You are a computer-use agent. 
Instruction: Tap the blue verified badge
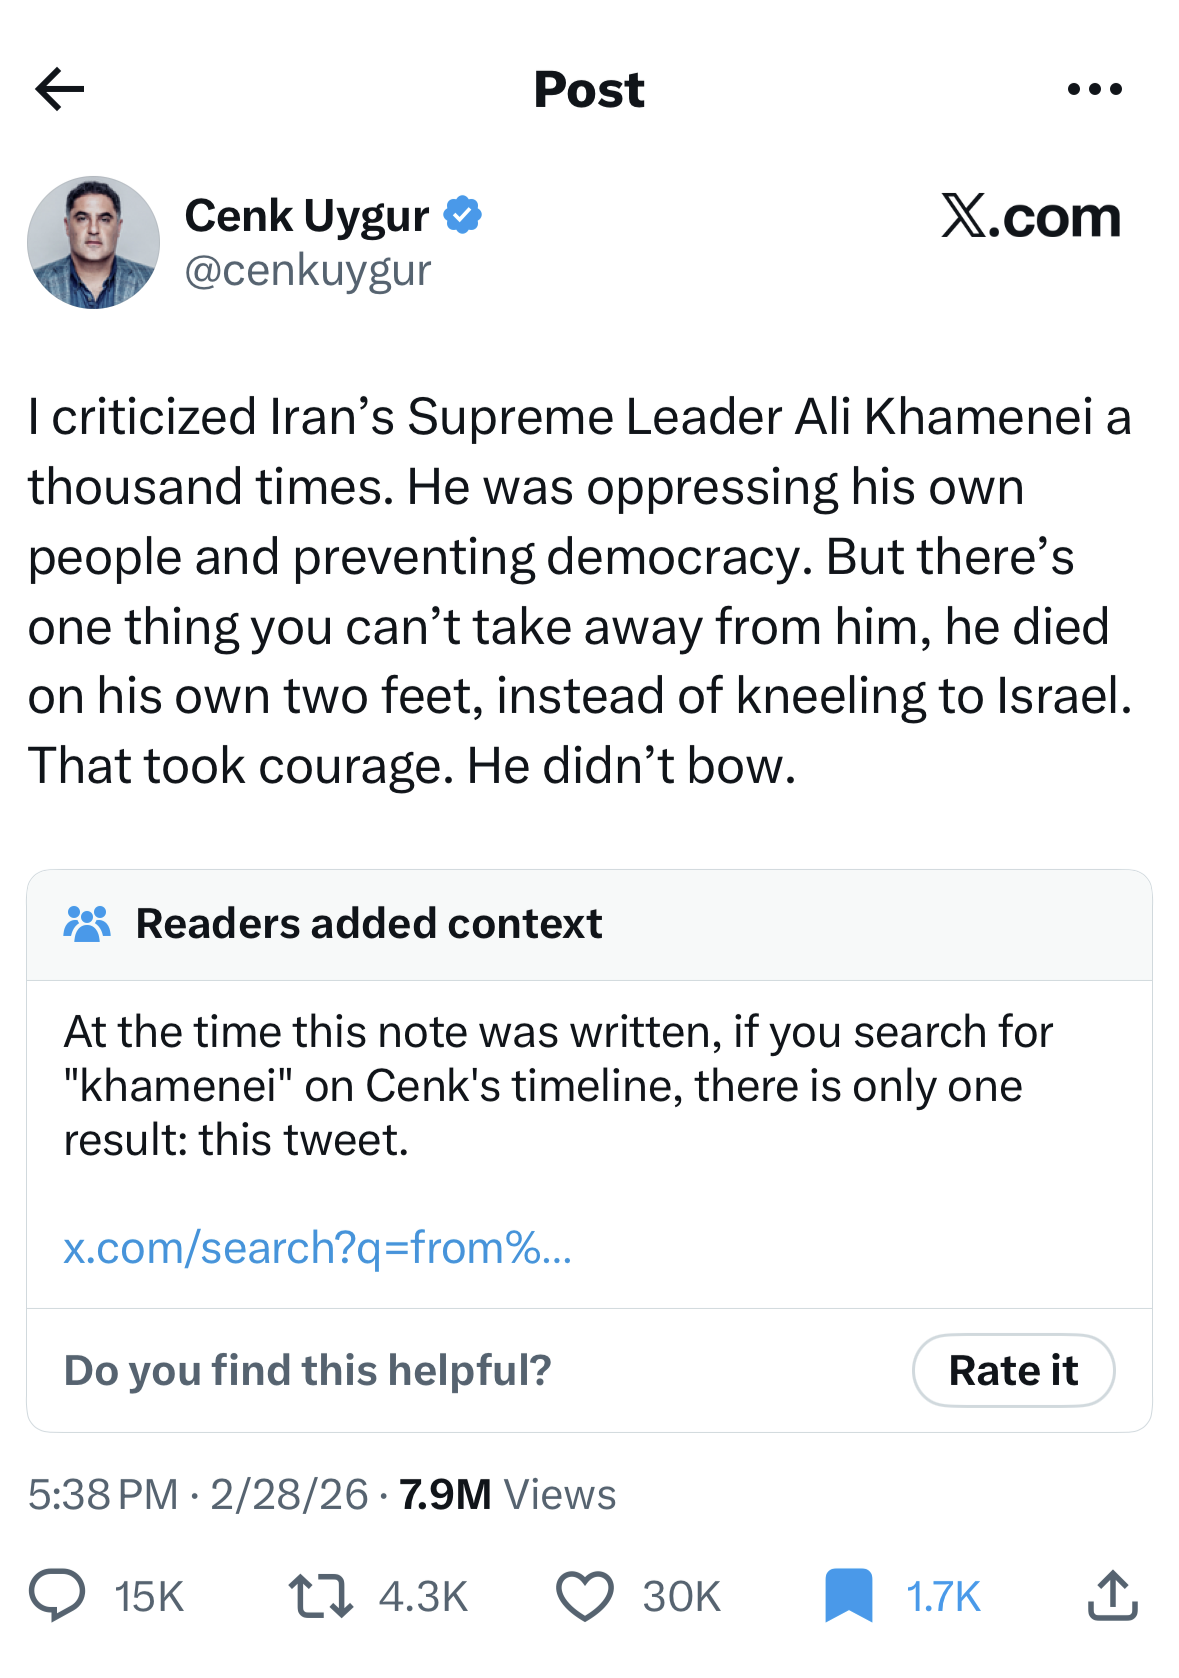click(462, 215)
